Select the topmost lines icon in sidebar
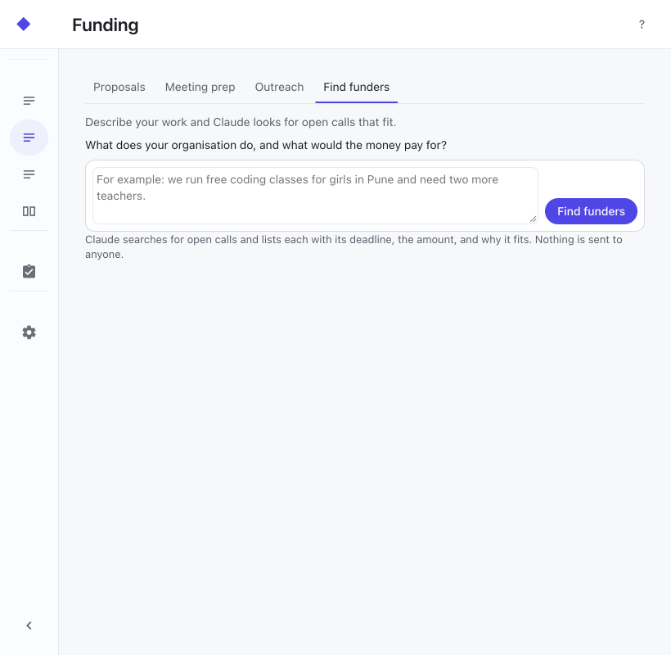671x655 pixels. (29, 101)
